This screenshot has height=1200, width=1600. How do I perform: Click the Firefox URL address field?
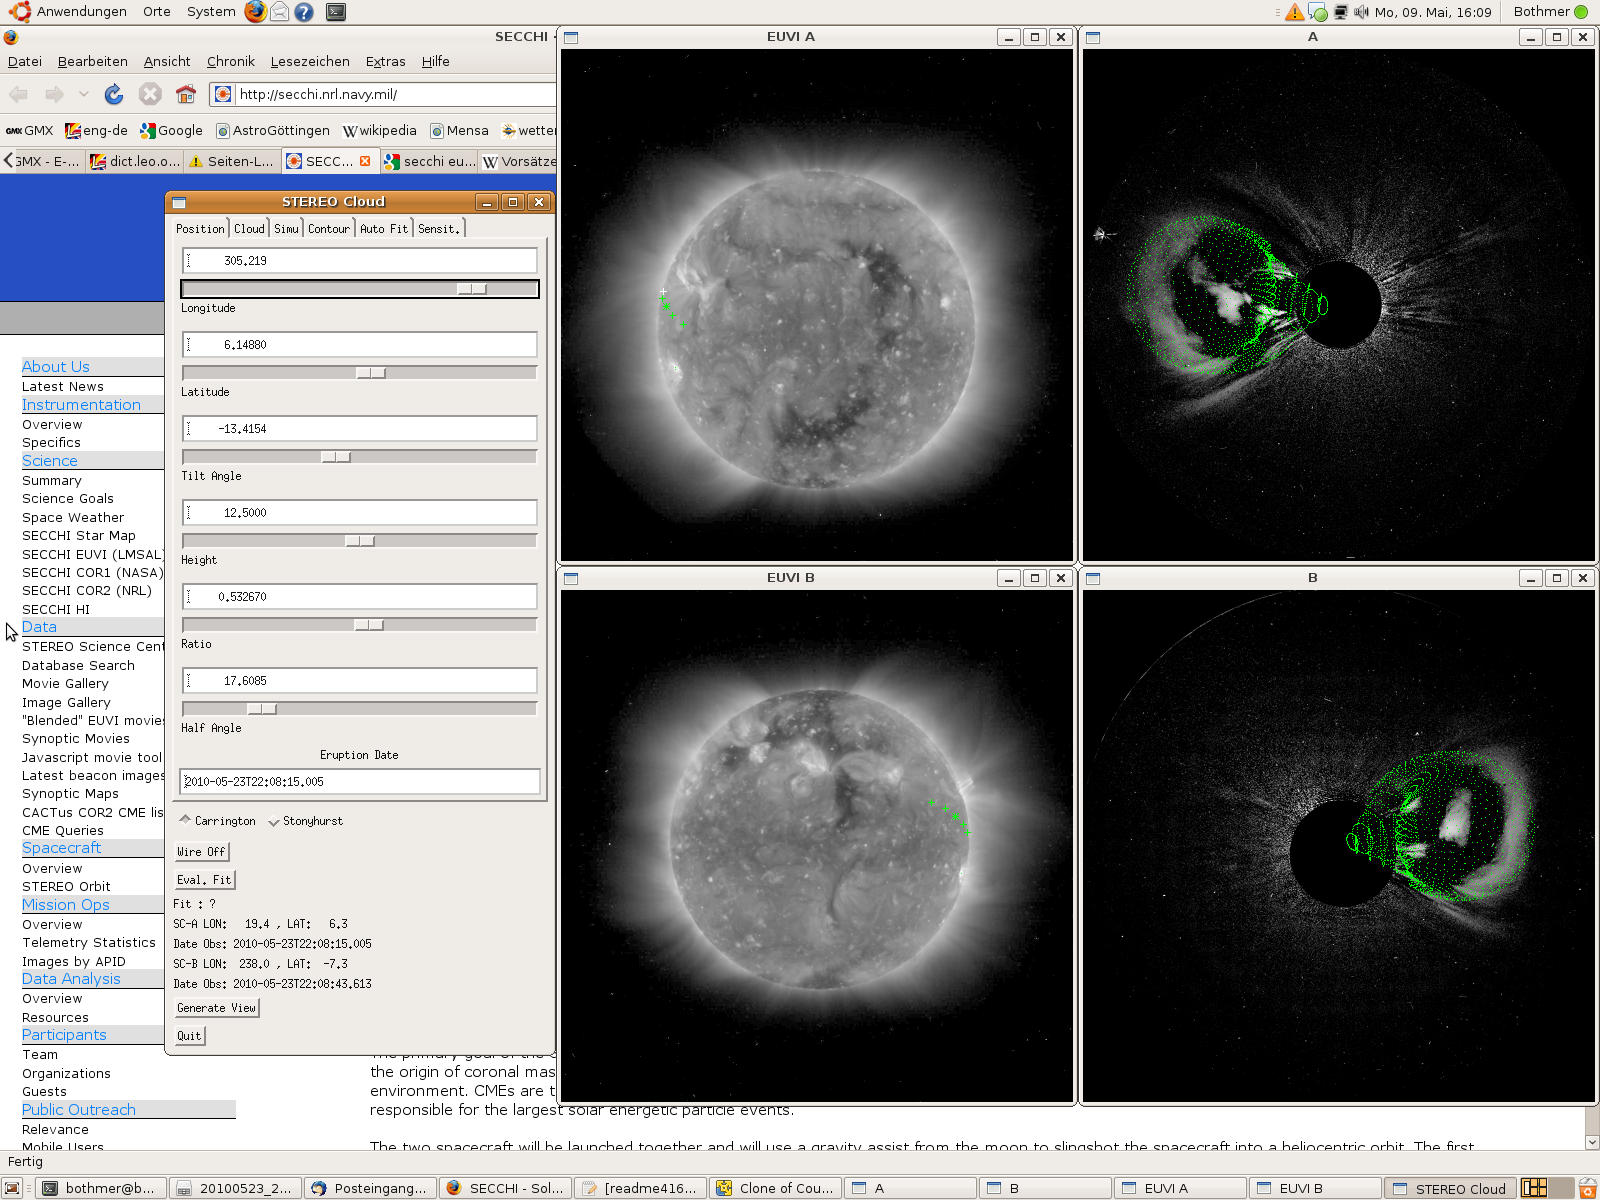click(x=395, y=94)
